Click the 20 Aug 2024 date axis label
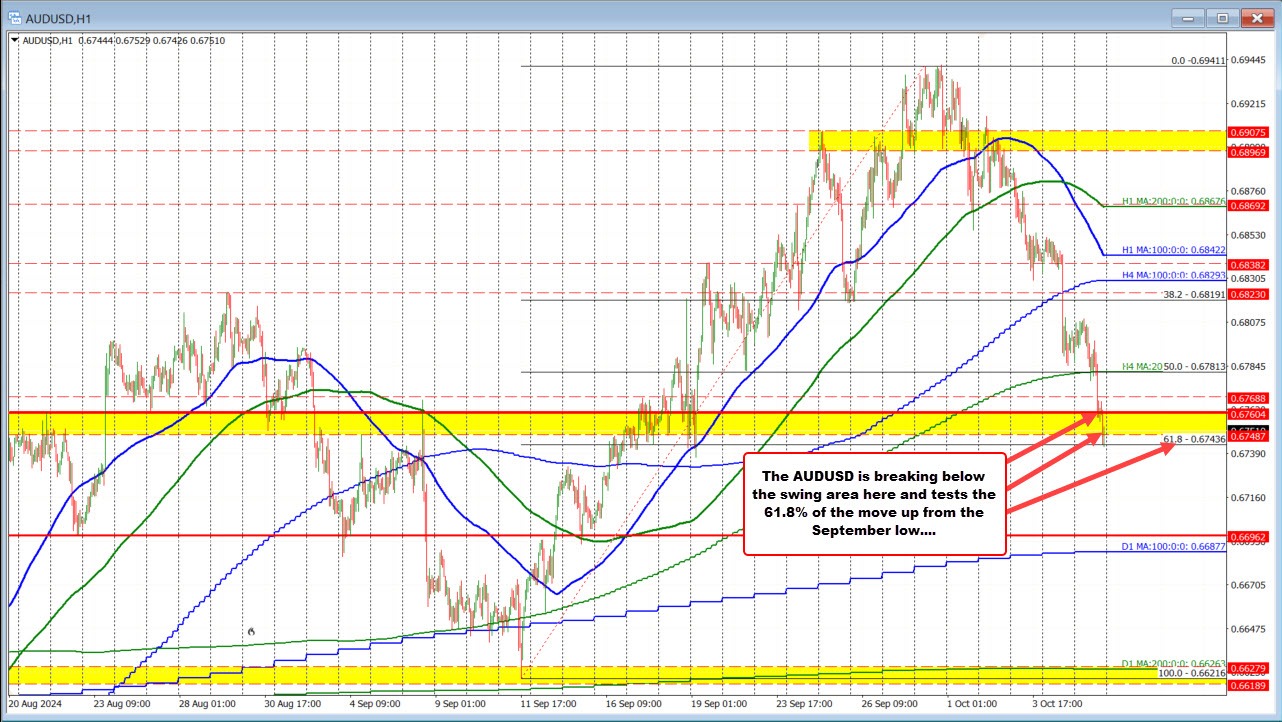Viewport: 1282px width, 722px height. click(x=37, y=704)
